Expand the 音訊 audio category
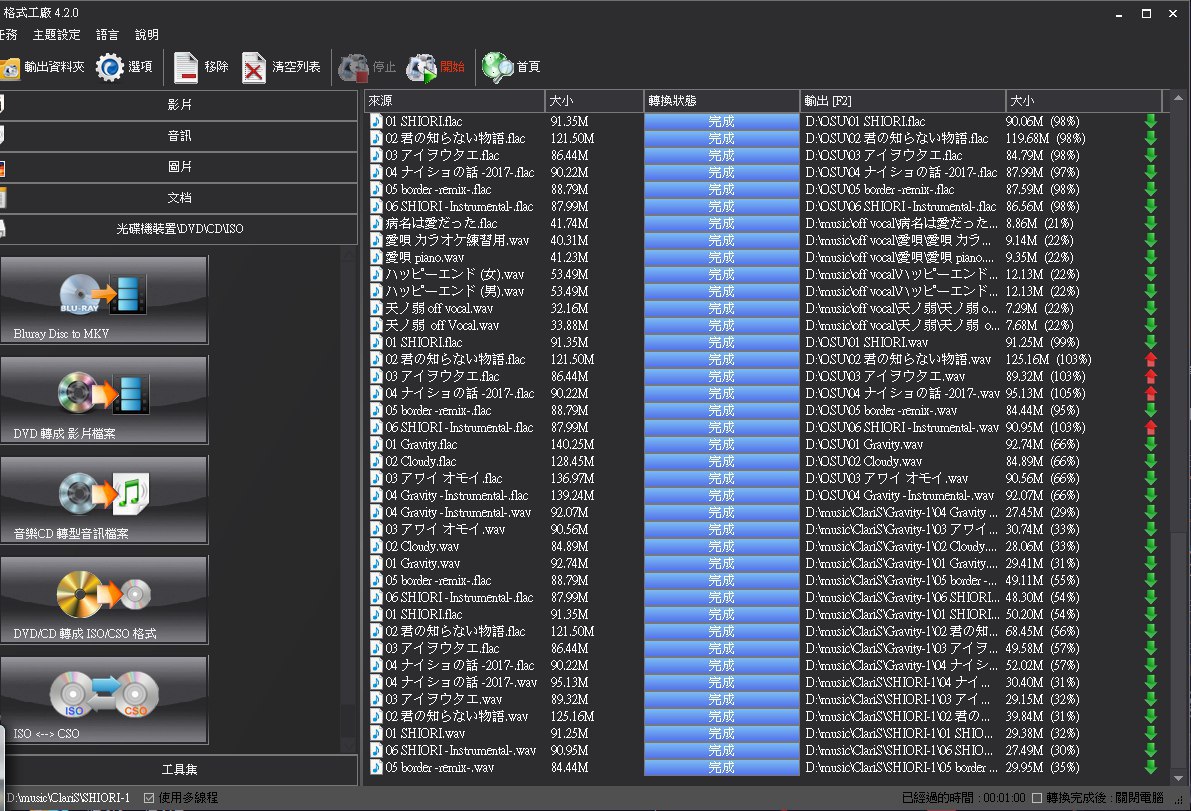 (180, 136)
